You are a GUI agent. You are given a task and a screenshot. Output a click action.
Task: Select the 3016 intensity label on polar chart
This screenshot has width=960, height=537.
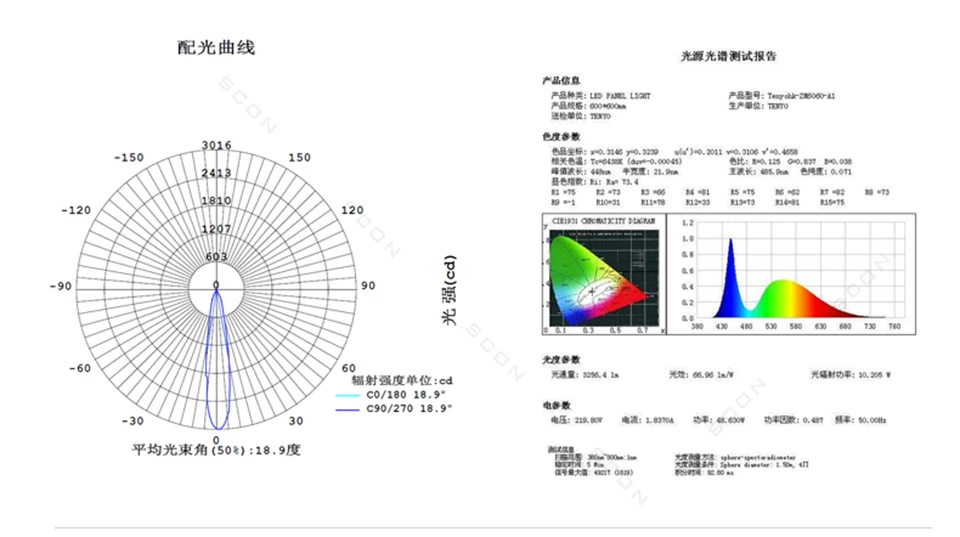(217, 145)
